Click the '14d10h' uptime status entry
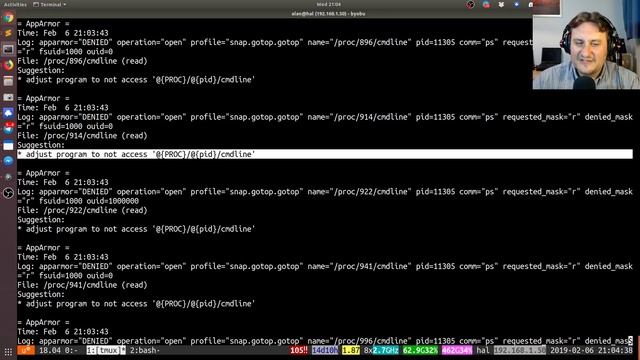This screenshot has height=360, width=640. [325, 350]
